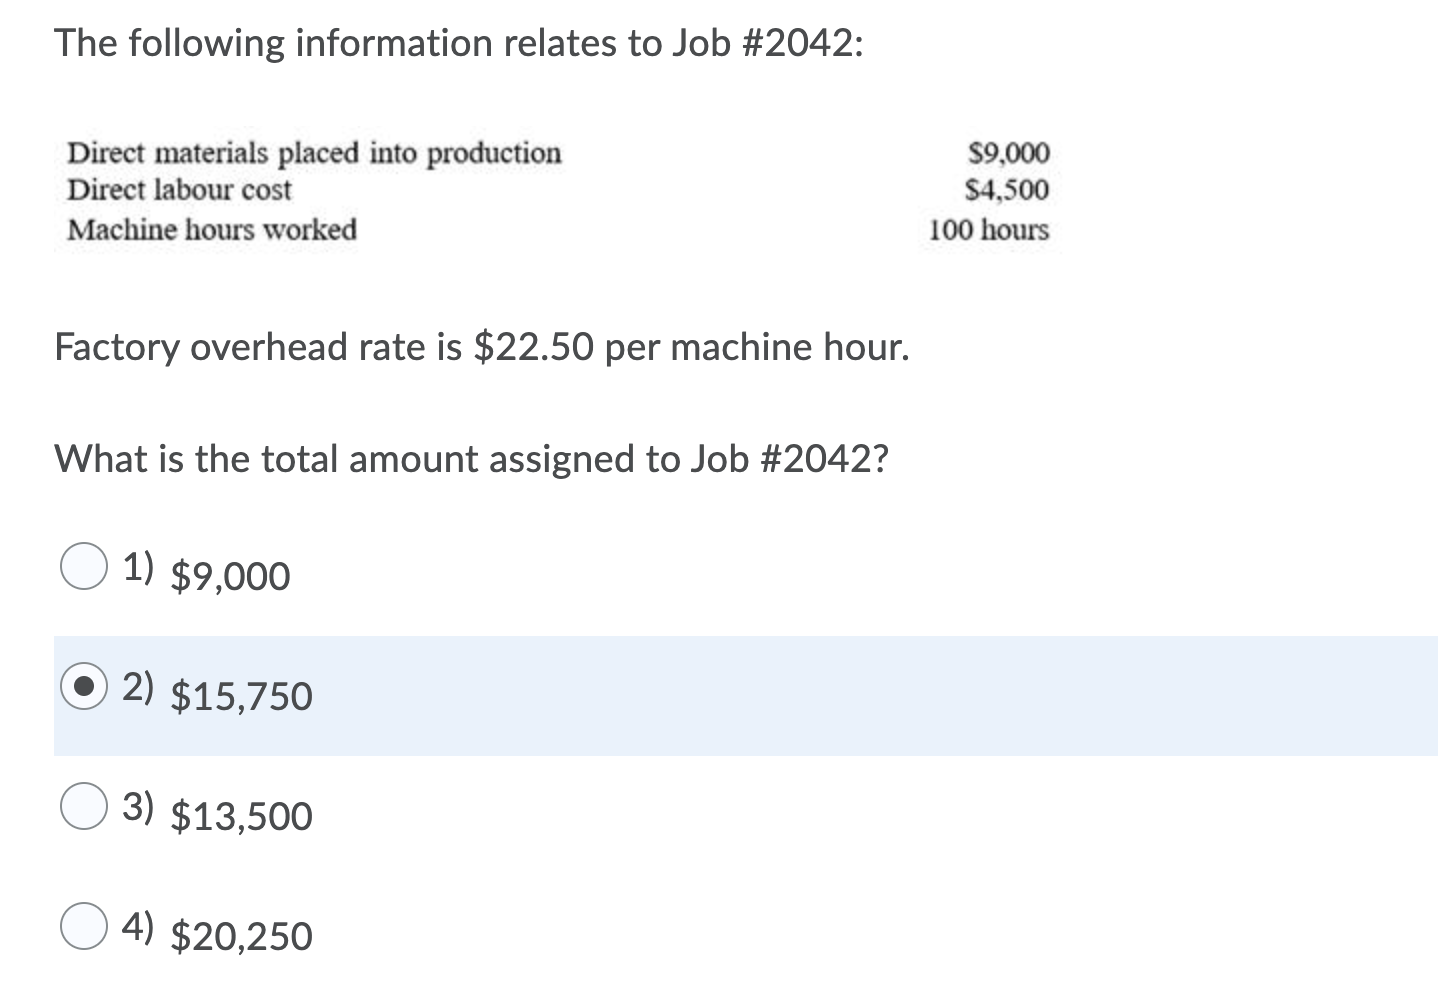Click the Machine hours worked label
The image size is (1442, 996).
pos(211,230)
